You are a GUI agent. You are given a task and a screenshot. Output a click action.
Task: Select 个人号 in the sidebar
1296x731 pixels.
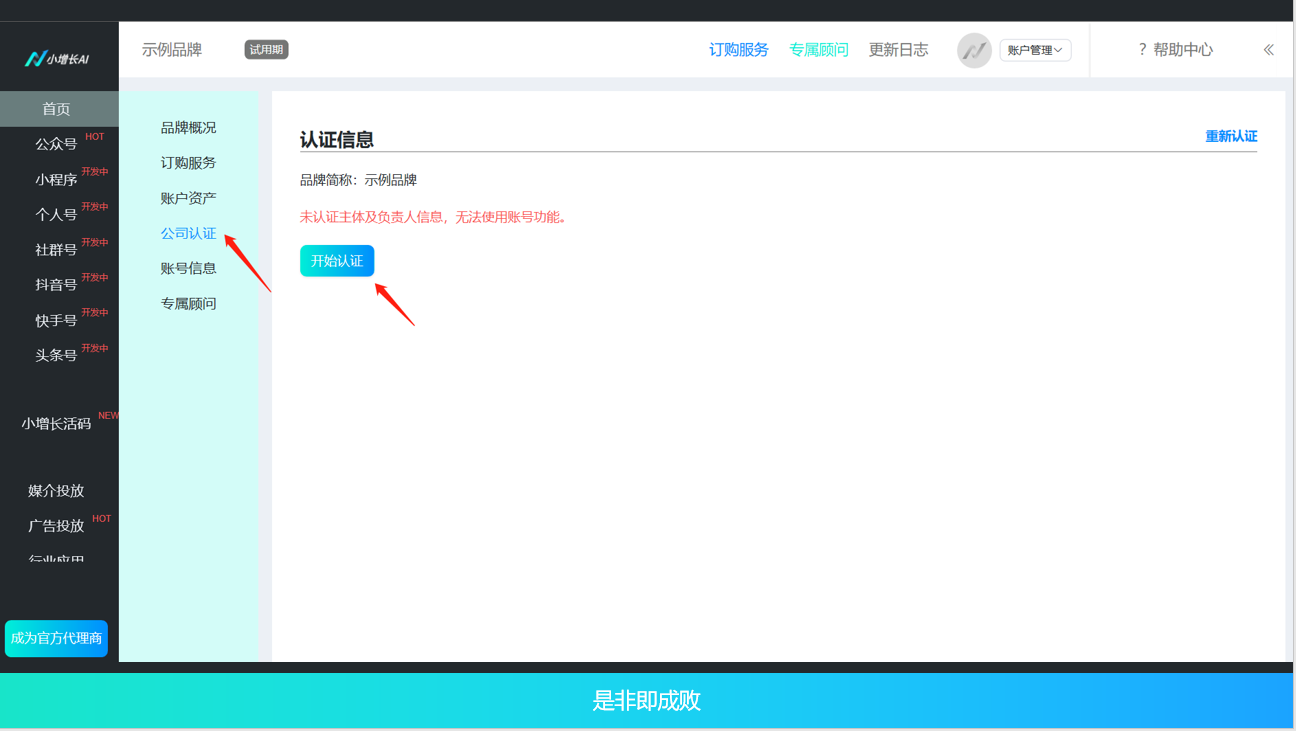click(56, 215)
